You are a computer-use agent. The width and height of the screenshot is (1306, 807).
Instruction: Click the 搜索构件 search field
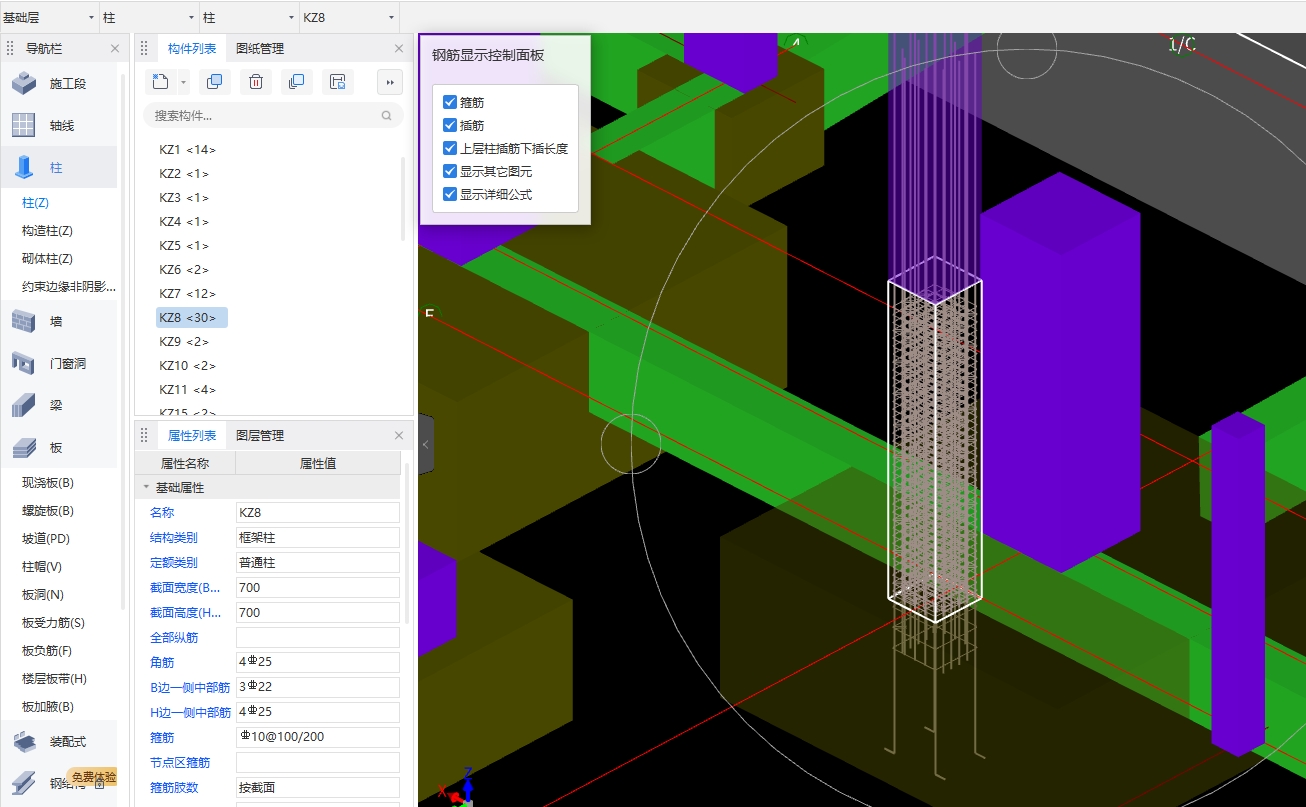273,116
